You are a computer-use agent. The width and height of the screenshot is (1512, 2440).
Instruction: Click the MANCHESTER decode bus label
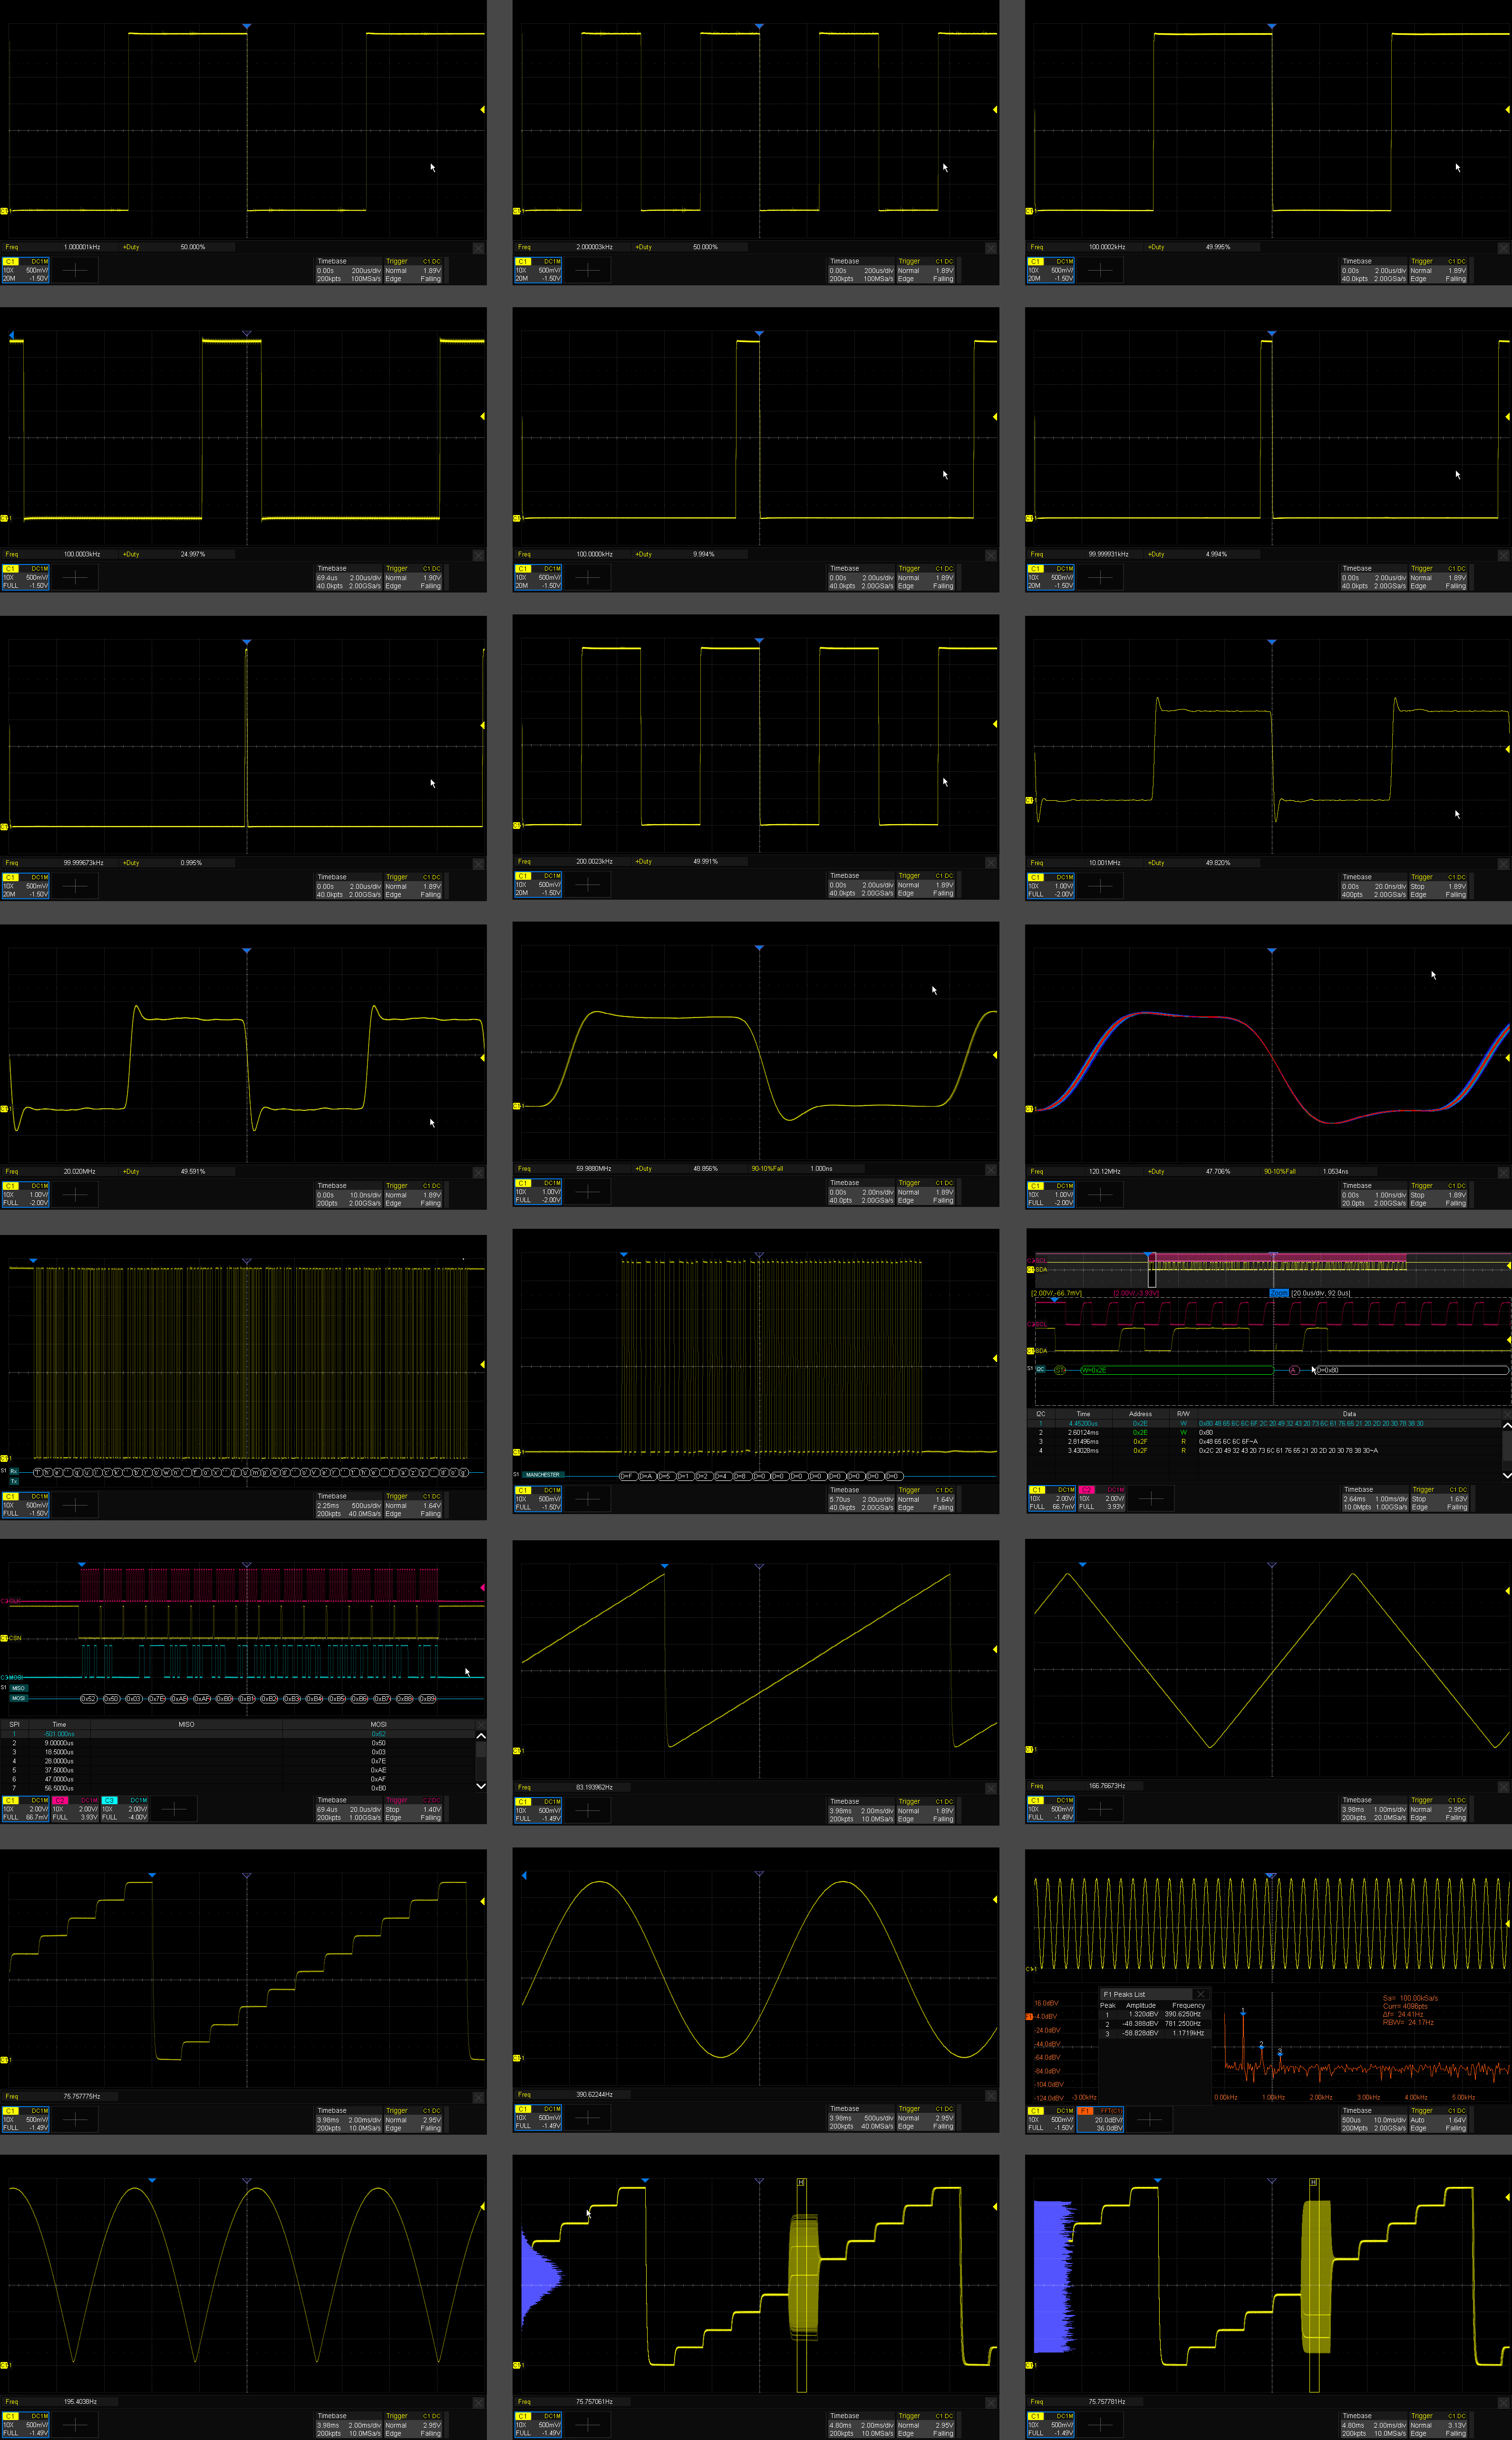[543, 1475]
